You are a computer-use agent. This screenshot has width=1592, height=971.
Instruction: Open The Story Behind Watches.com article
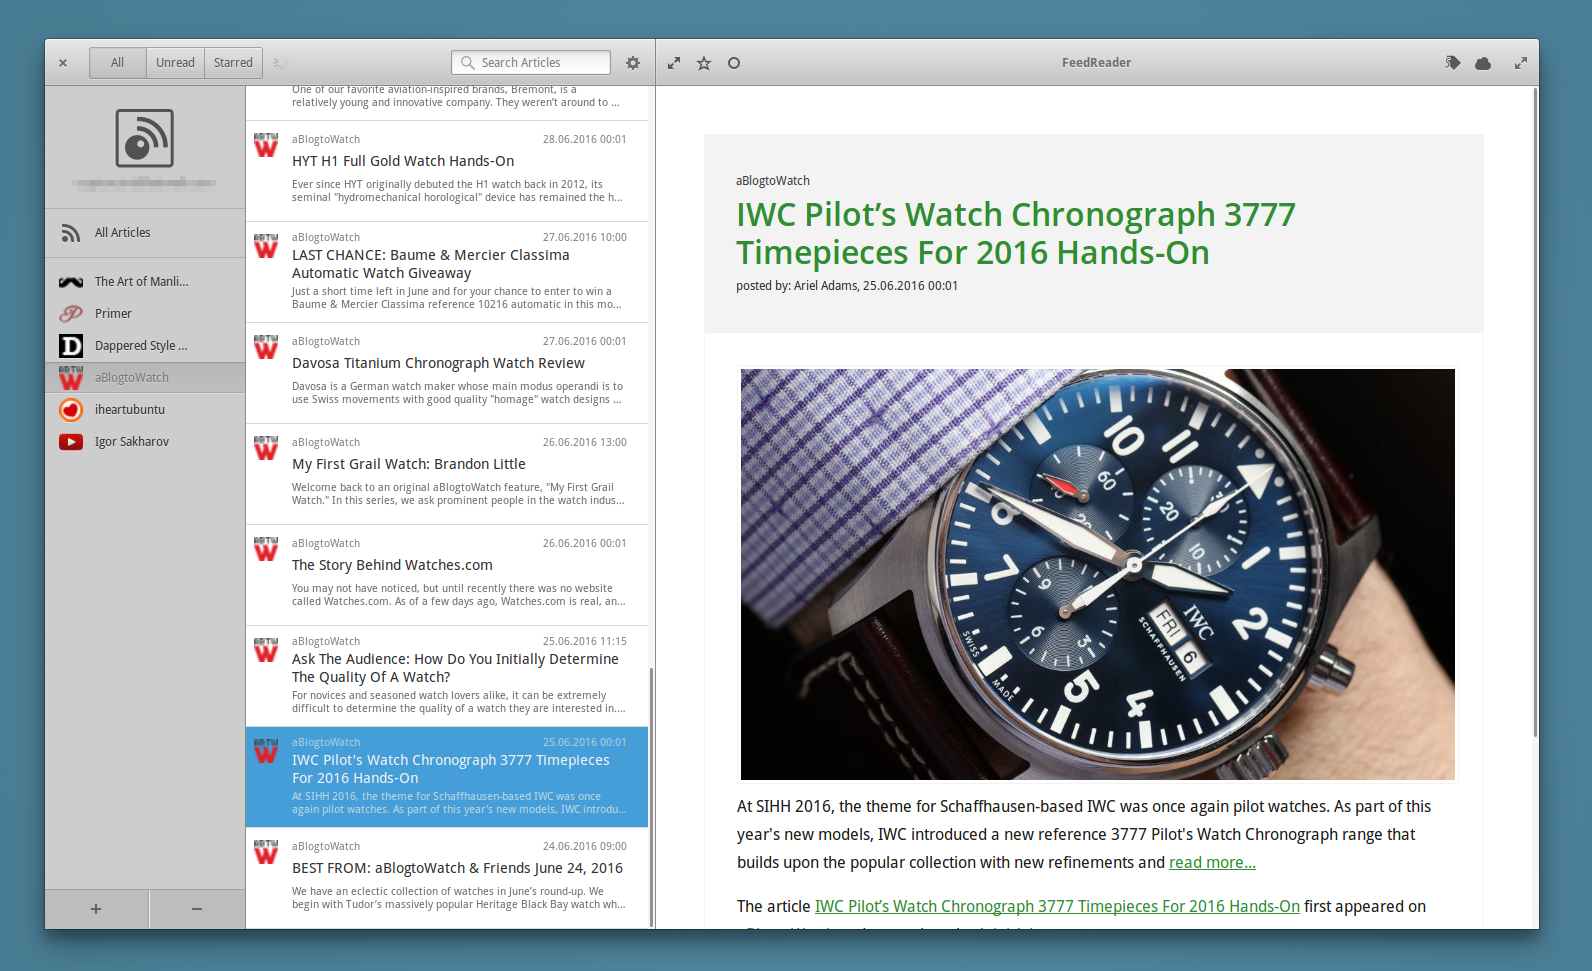[x=447, y=575]
